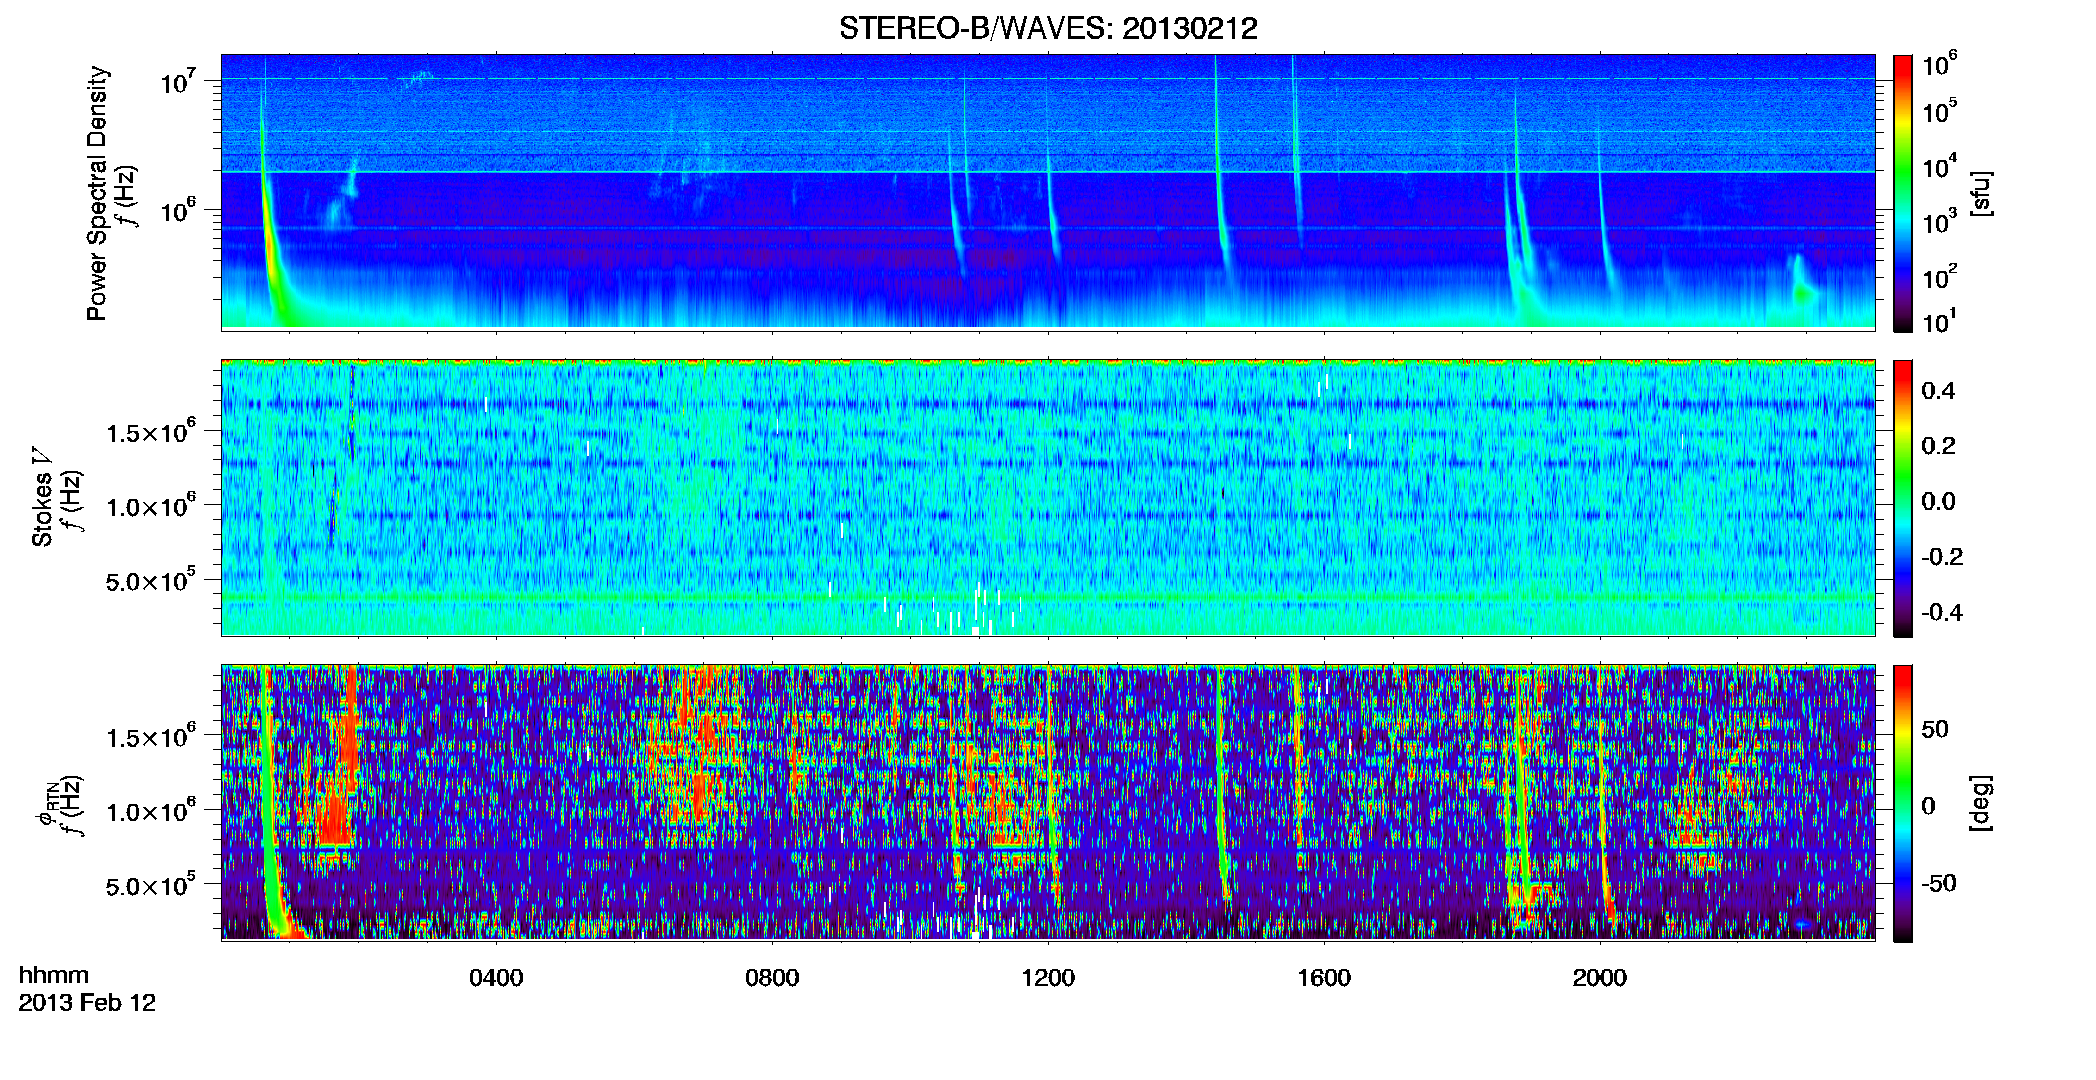Click the -0.2 value on Stokes colorbar
Screen dimensions: 2096x1080
pyautogui.click(x=1942, y=557)
